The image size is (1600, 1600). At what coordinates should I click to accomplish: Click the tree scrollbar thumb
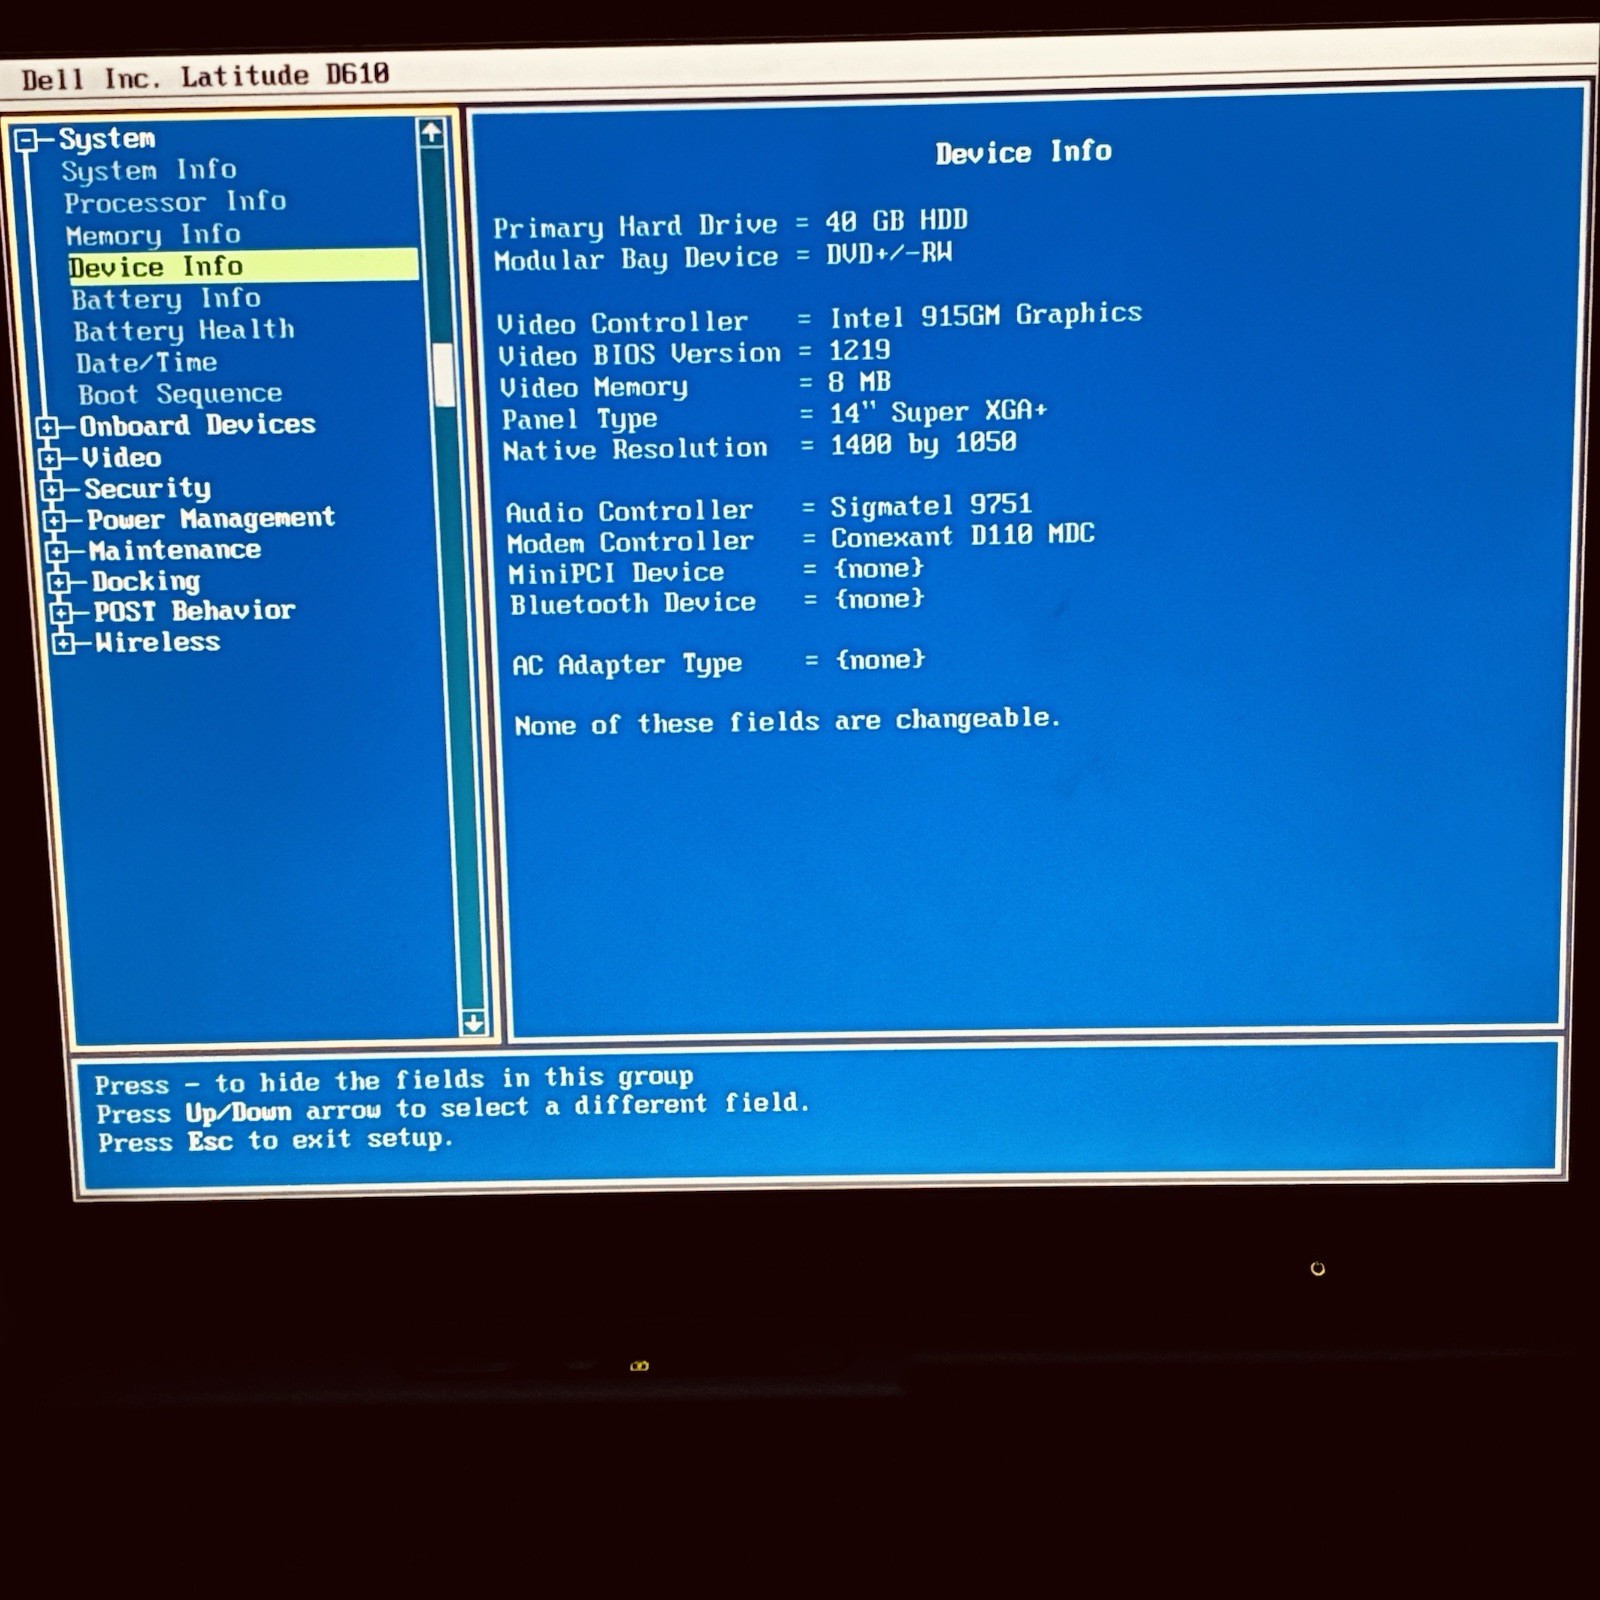coord(442,375)
